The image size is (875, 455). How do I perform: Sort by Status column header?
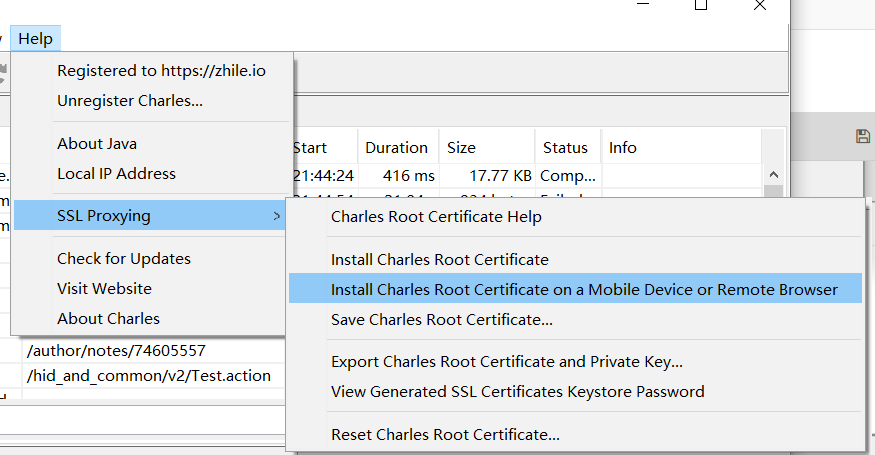(566, 147)
